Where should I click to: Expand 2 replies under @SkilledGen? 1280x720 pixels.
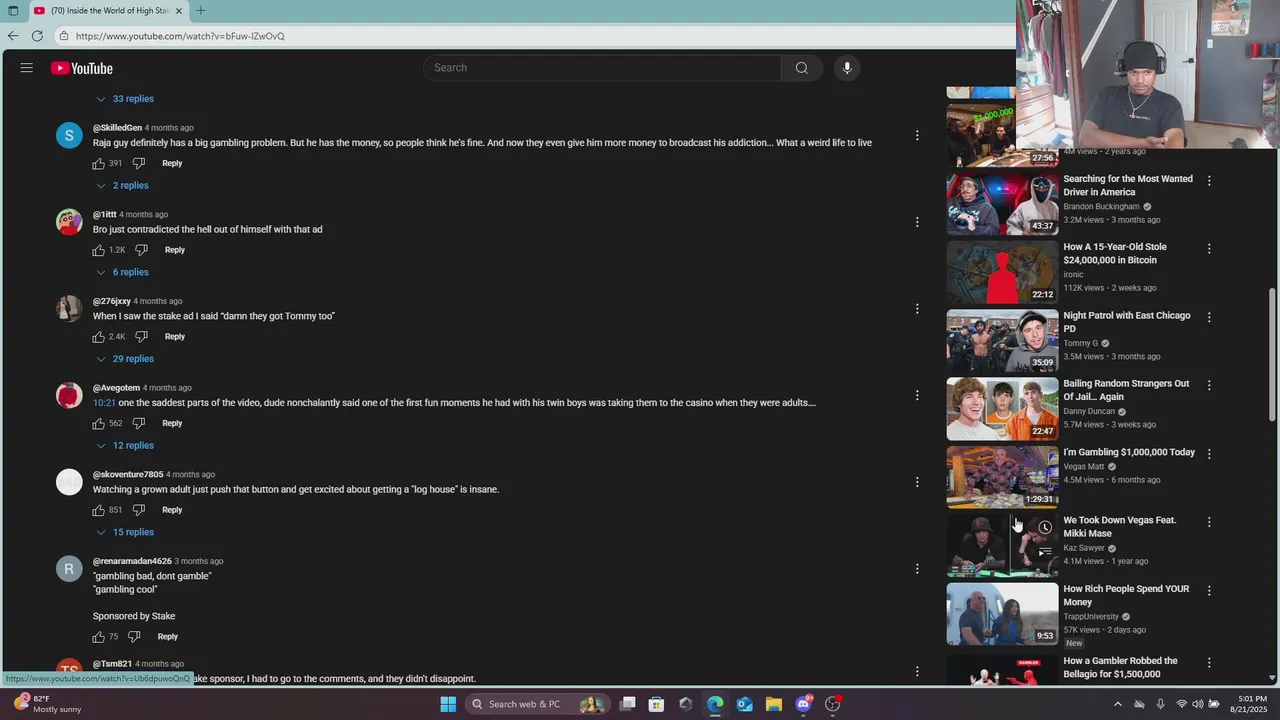(x=122, y=186)
